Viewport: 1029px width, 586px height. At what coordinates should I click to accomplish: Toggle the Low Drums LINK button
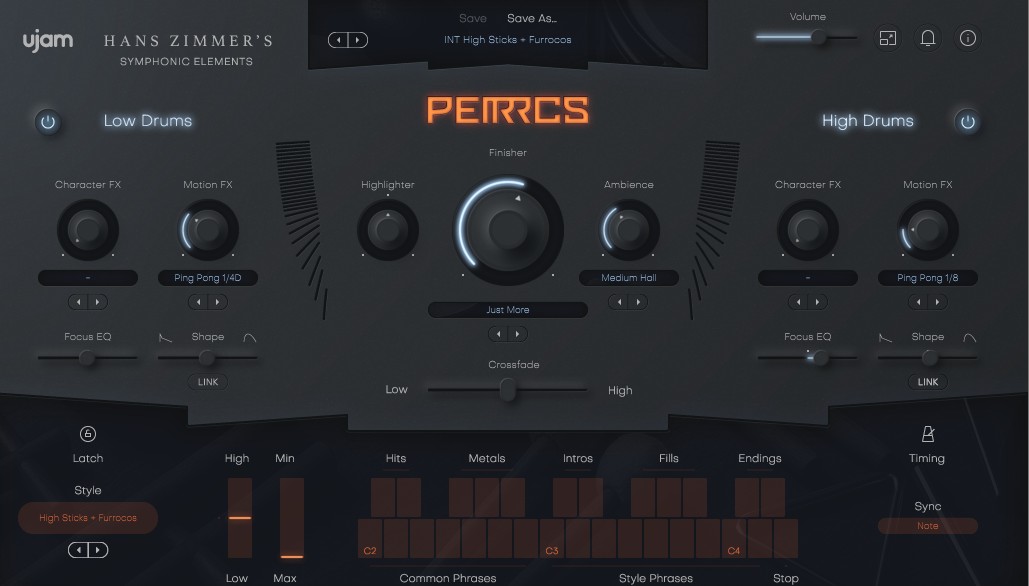pos(208,382)
